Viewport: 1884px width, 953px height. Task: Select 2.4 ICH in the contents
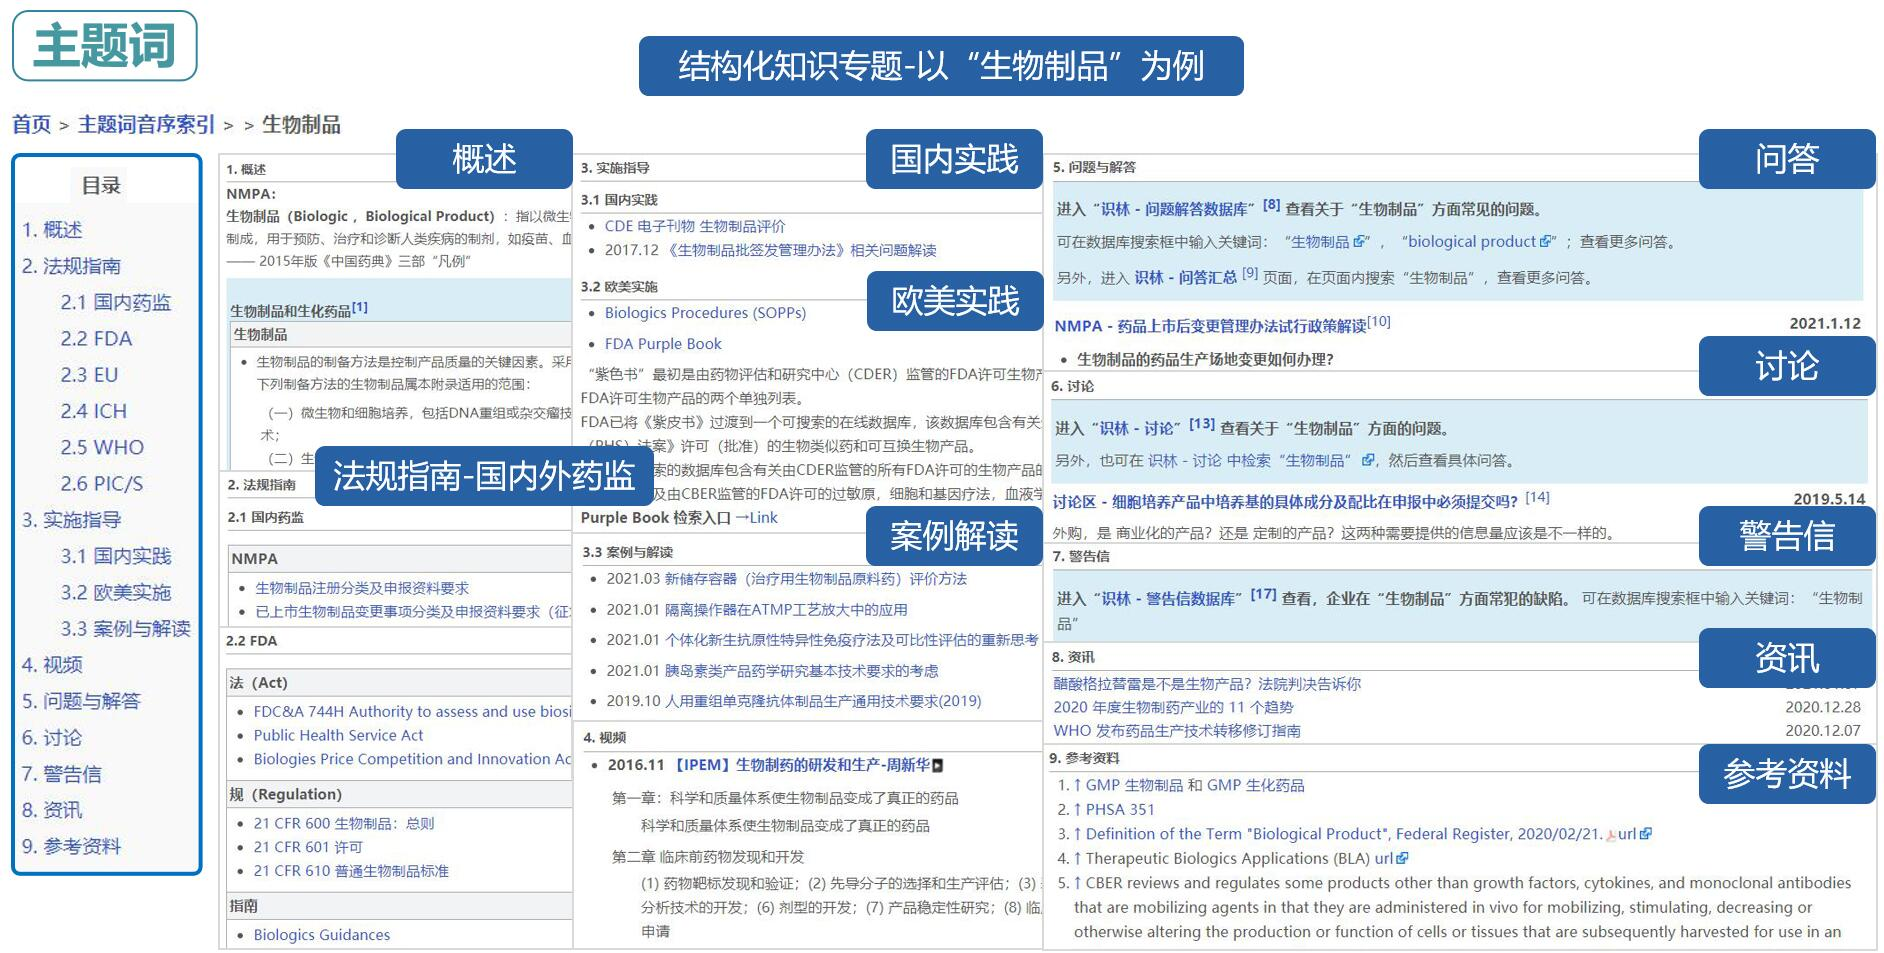pos(93,411)
